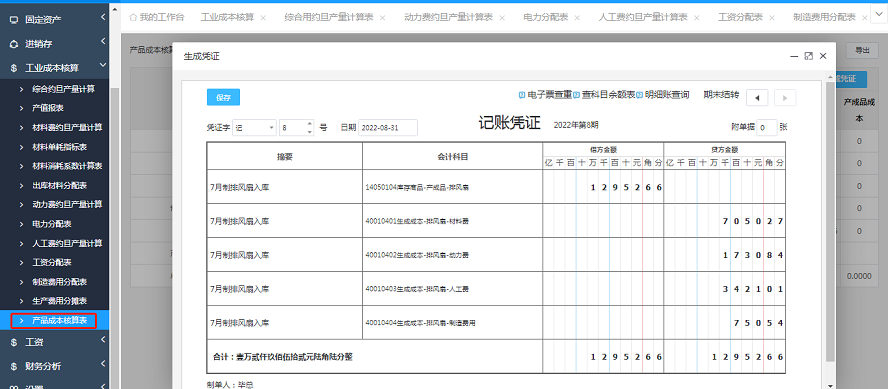Close the 人工费约旦产量计算表 tab
888x389 pixels.
[x=697, y=18]
